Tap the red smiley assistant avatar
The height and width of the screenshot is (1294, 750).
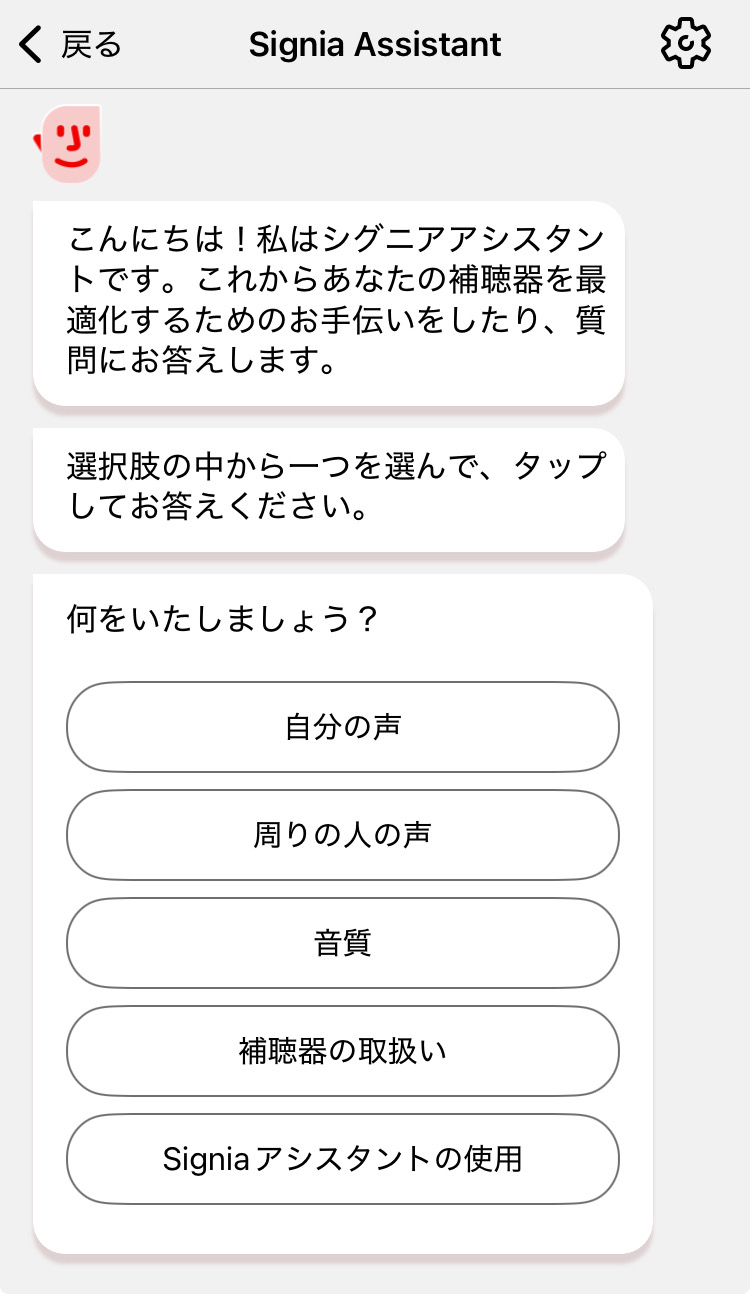pyautogui.click(x=69, y=144)
